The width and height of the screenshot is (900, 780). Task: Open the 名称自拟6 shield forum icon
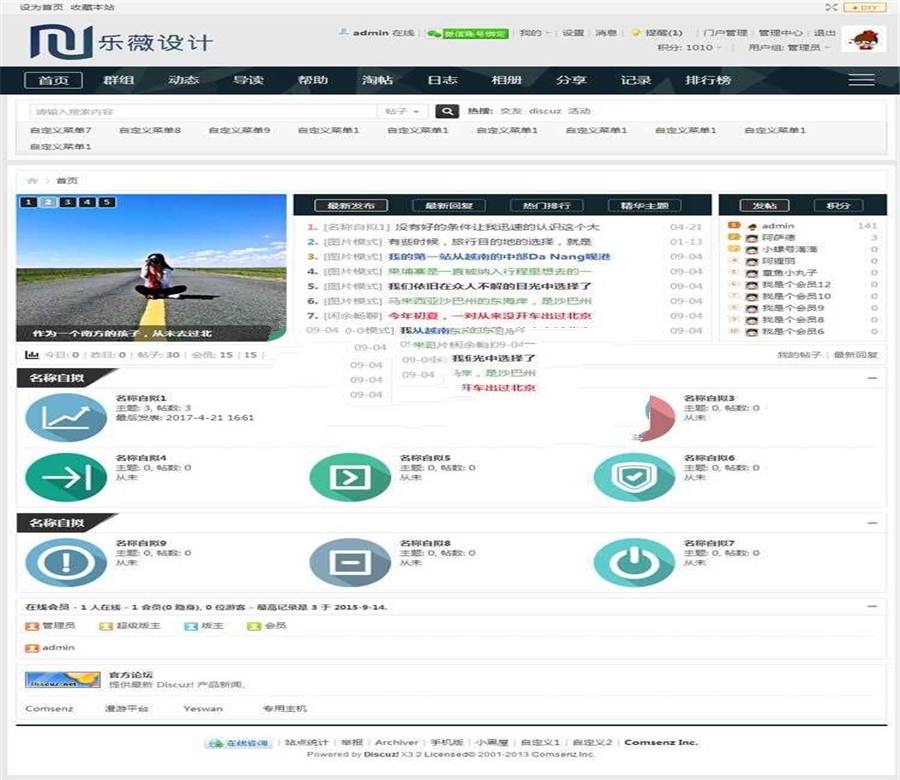634,477
